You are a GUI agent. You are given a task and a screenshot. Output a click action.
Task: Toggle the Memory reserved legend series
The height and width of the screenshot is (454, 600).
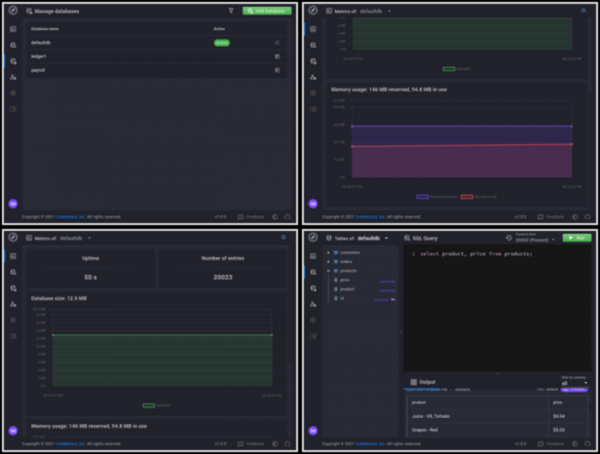(422, 197)
